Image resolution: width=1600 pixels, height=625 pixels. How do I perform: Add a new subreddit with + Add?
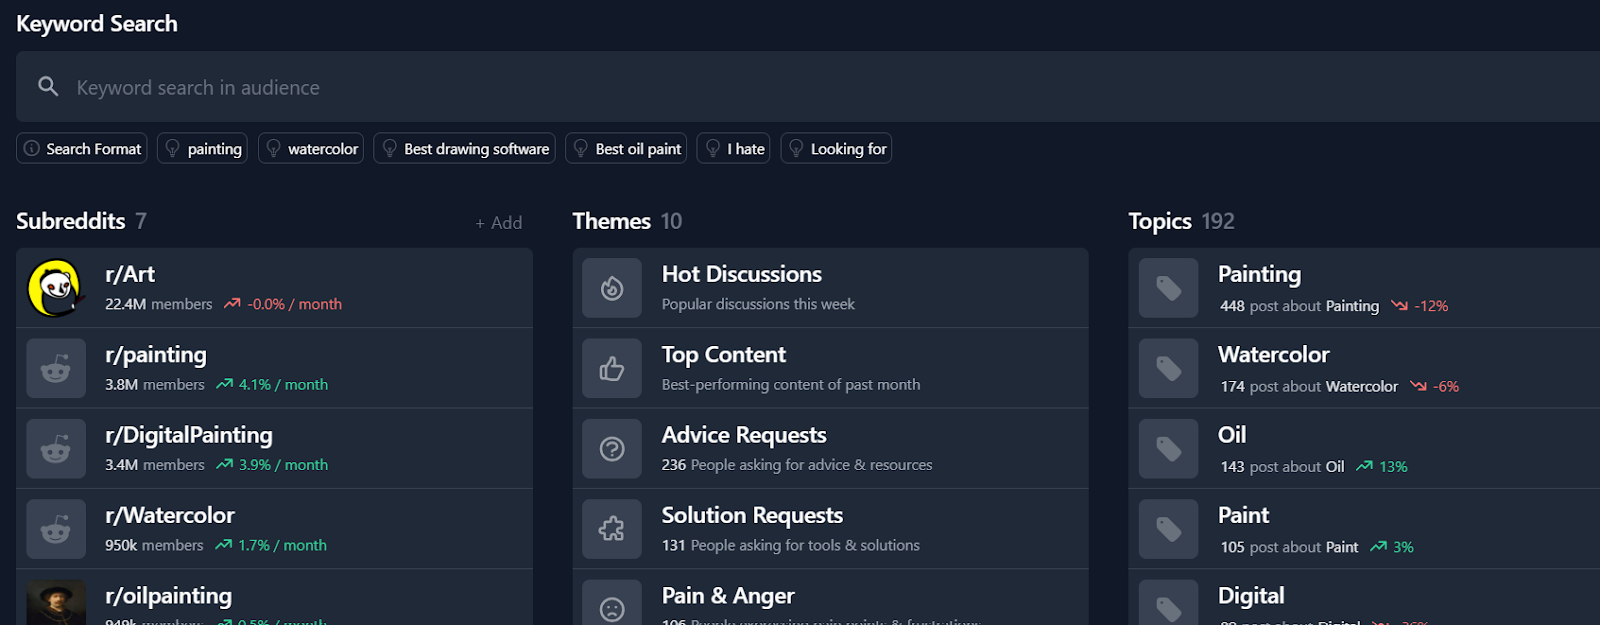pyautogui.click(x=499, y=223)
